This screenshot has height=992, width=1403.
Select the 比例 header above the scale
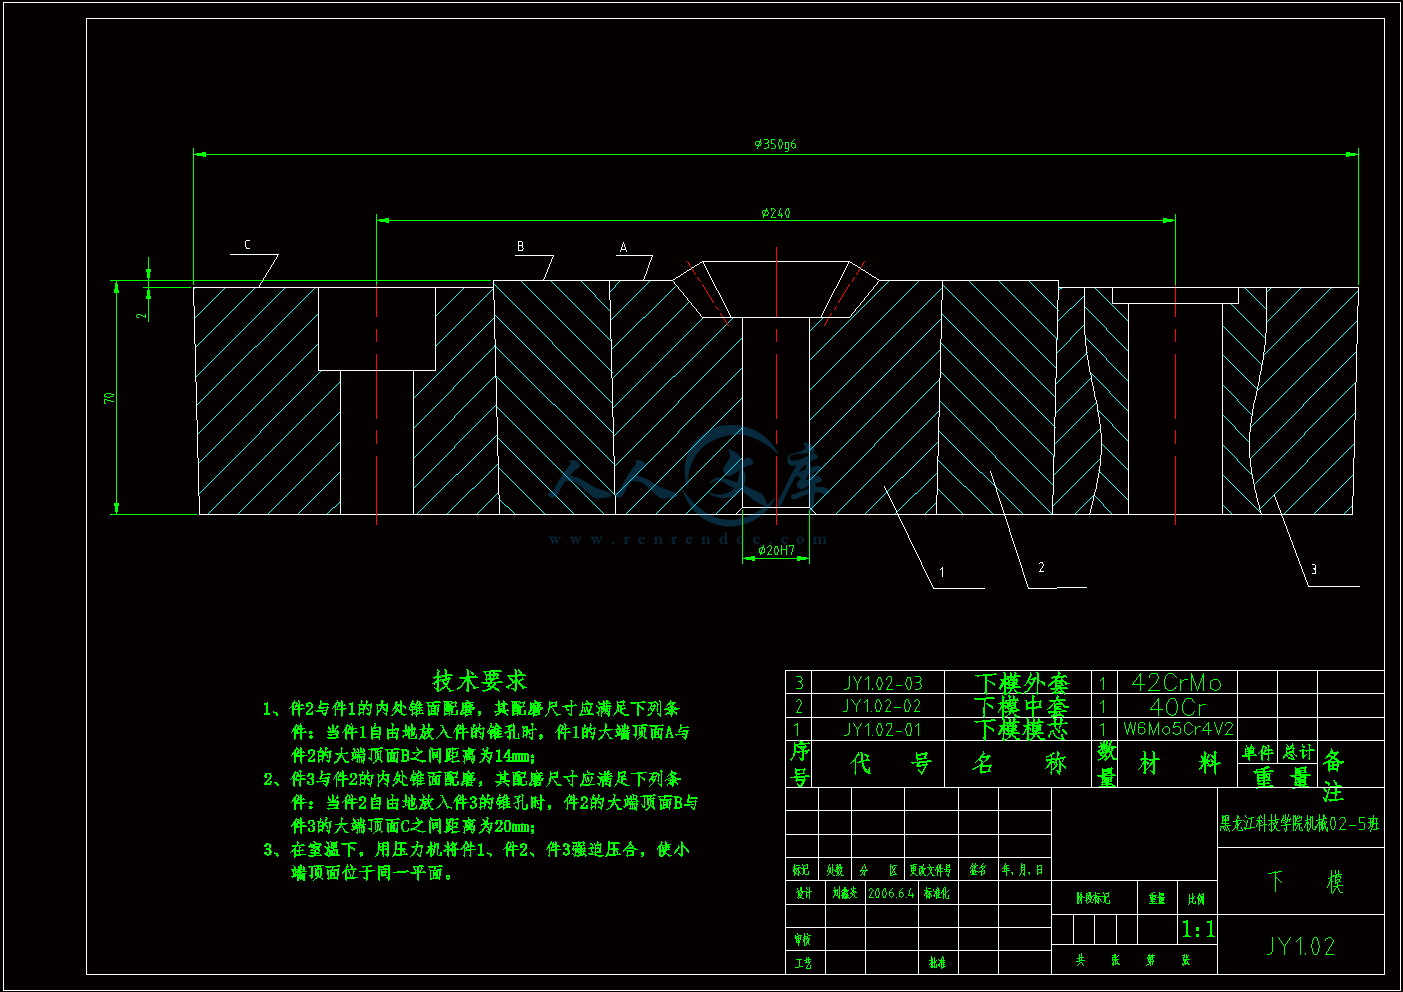1197,898
